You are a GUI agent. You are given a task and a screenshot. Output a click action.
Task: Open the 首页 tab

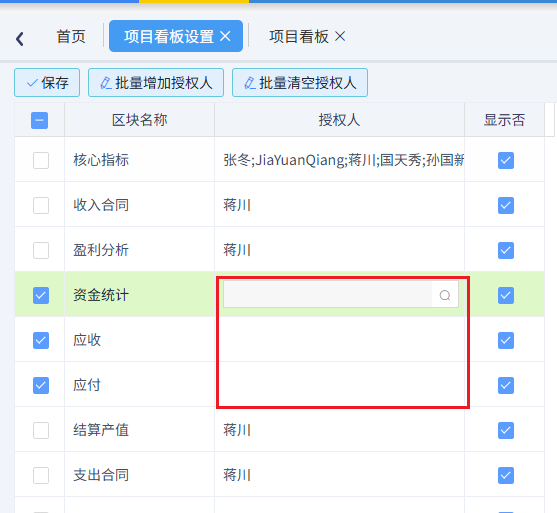click(71, 37)
